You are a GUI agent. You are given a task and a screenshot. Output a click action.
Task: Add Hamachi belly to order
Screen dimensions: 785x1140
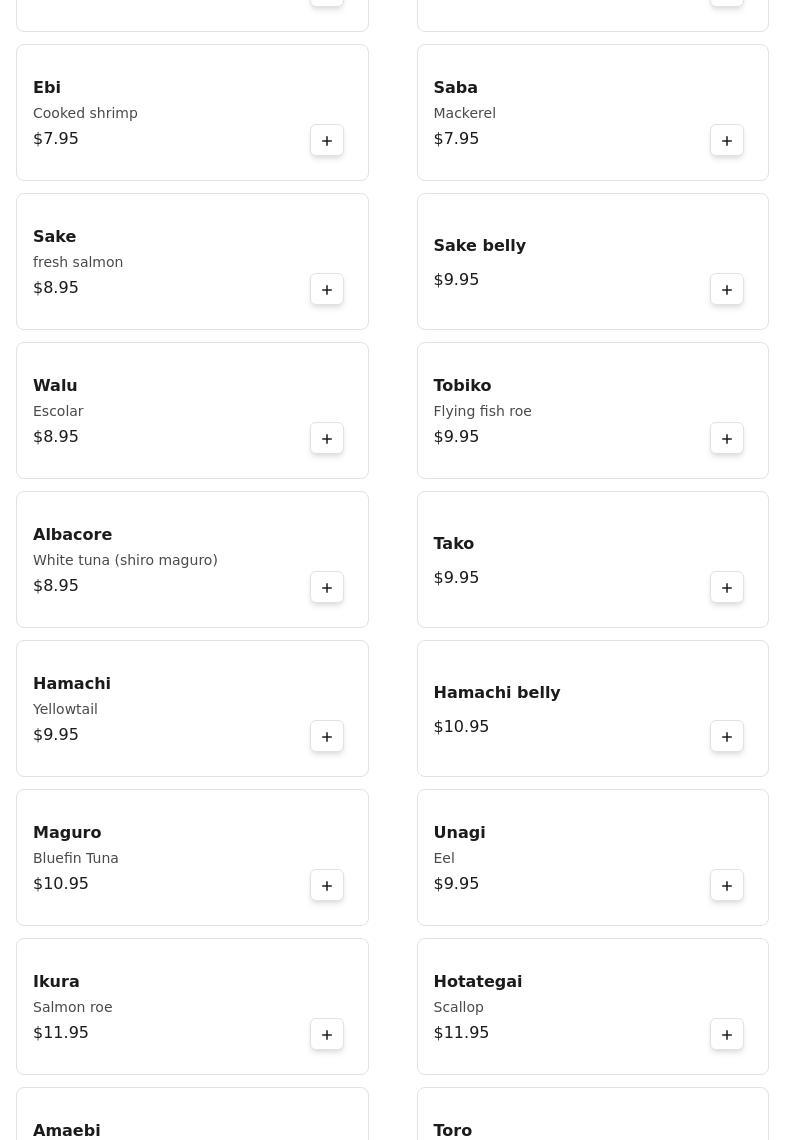[x=727, y=737]
